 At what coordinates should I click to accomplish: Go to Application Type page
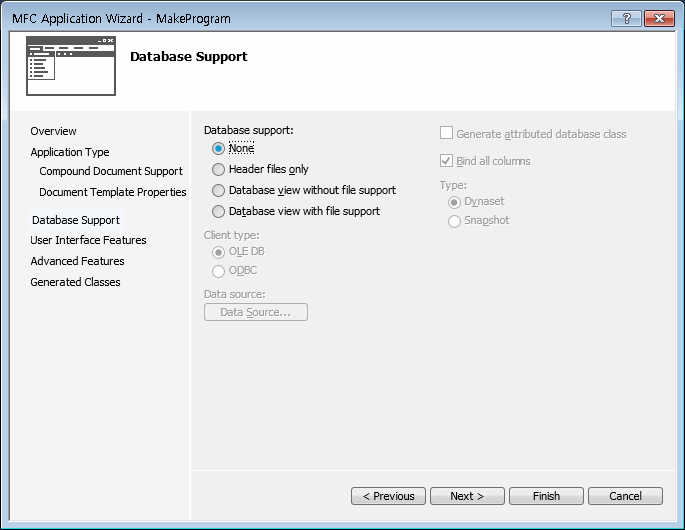click(x=70, y=152)
